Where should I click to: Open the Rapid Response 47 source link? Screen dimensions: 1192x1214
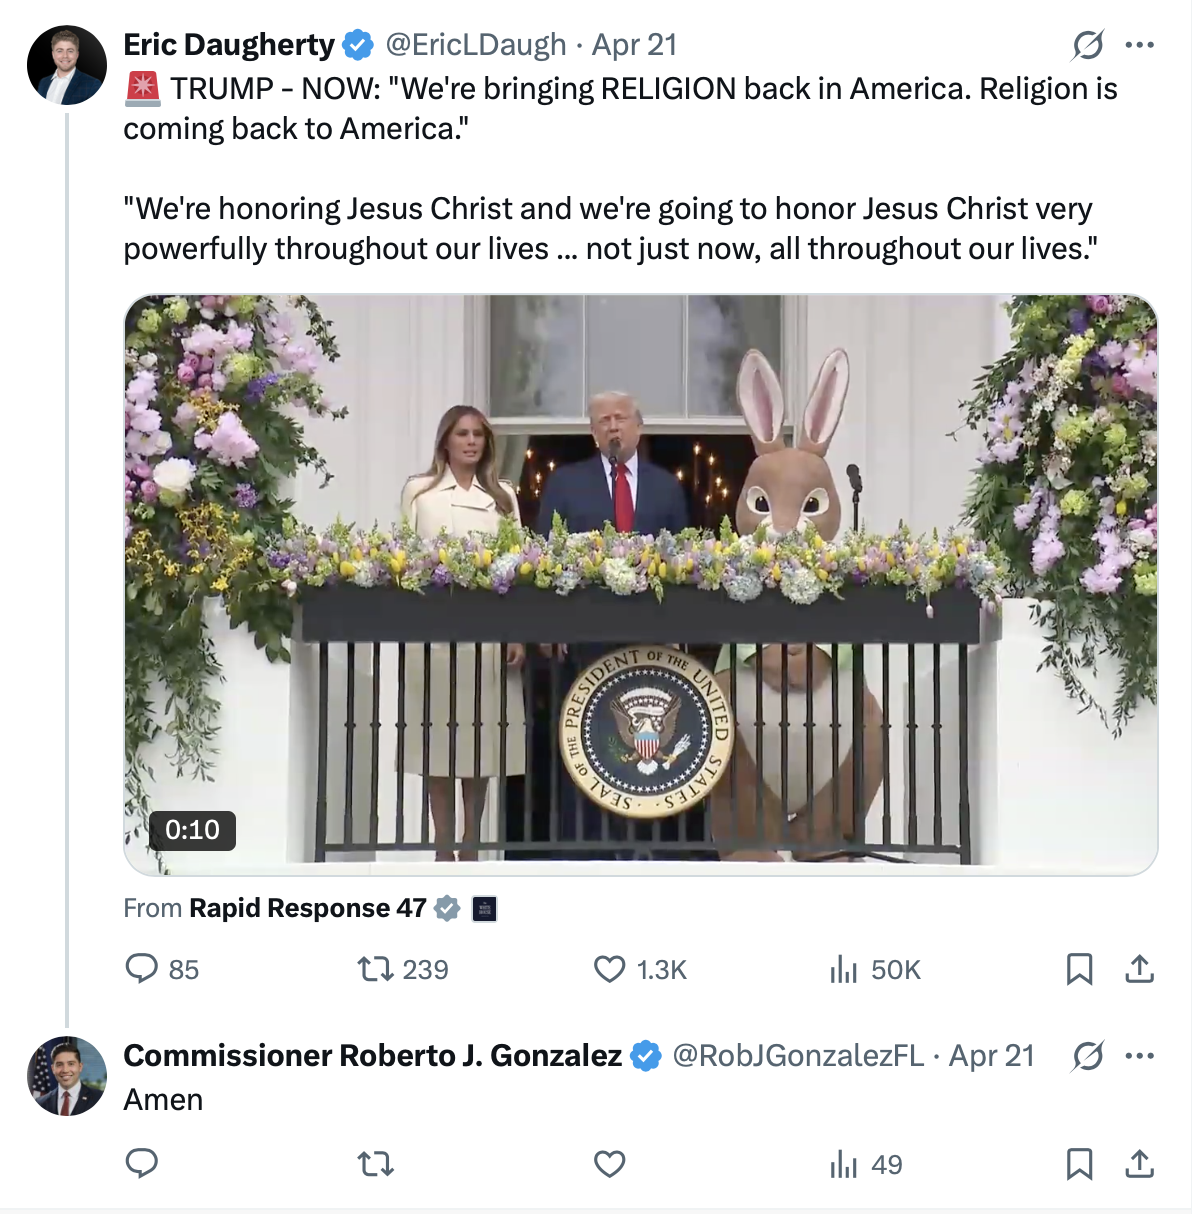(x=308, y=908)
